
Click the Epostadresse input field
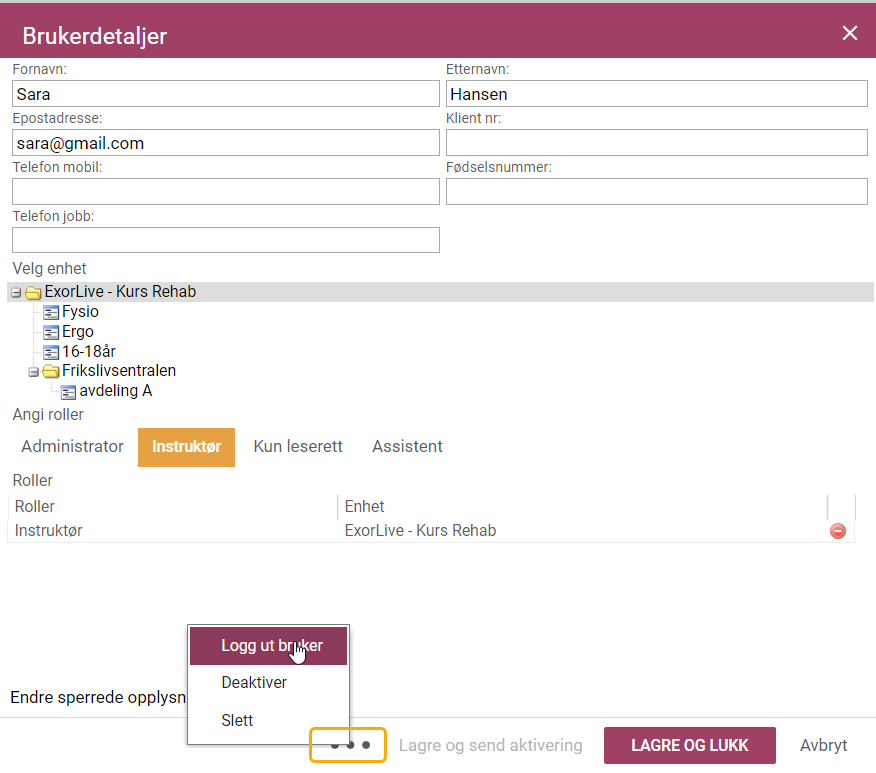[x=226, y=143]
